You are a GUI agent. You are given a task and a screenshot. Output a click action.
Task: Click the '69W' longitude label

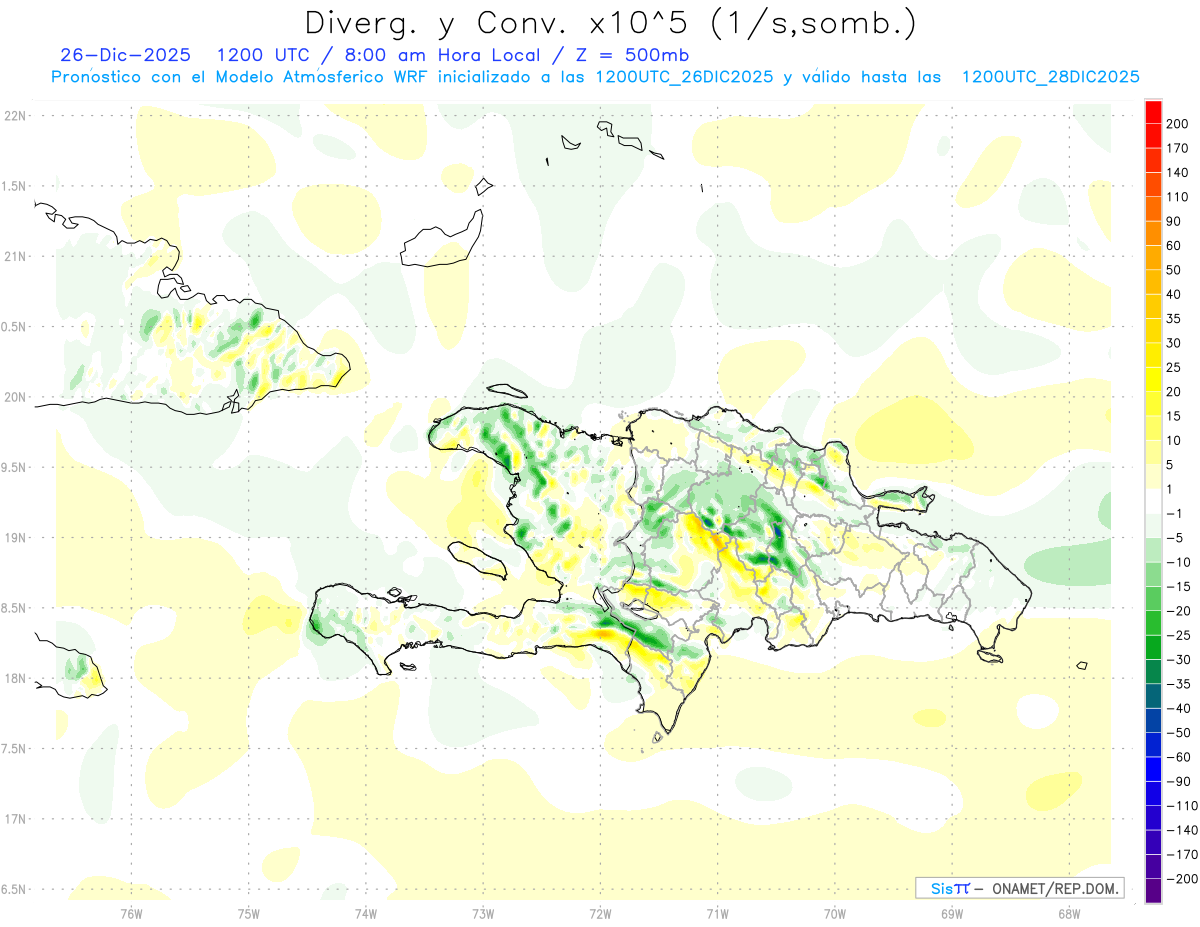(x=951, y=912)
